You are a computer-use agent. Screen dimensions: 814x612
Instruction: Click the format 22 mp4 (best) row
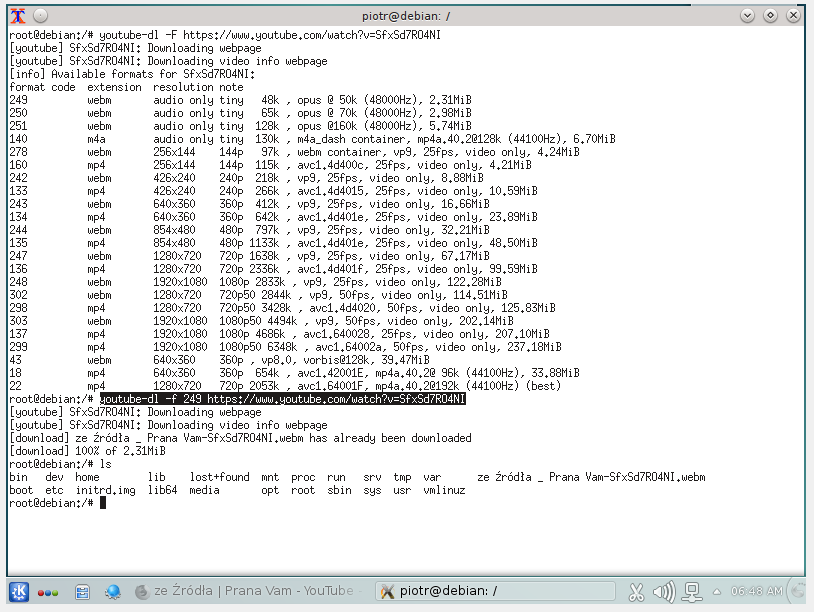(286, 386)
